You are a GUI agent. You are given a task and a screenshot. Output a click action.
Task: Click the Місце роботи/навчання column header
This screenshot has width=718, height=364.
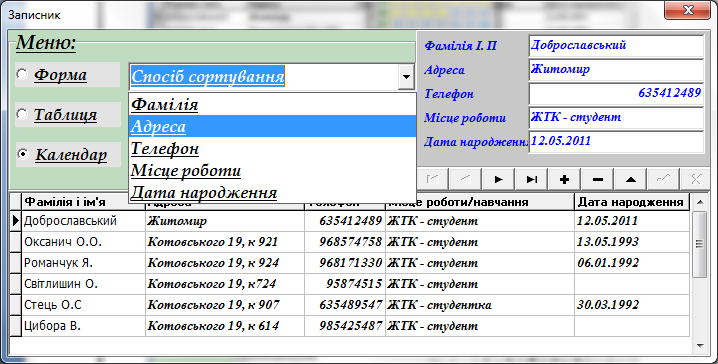pyautogui.click(x=480, y=202)
